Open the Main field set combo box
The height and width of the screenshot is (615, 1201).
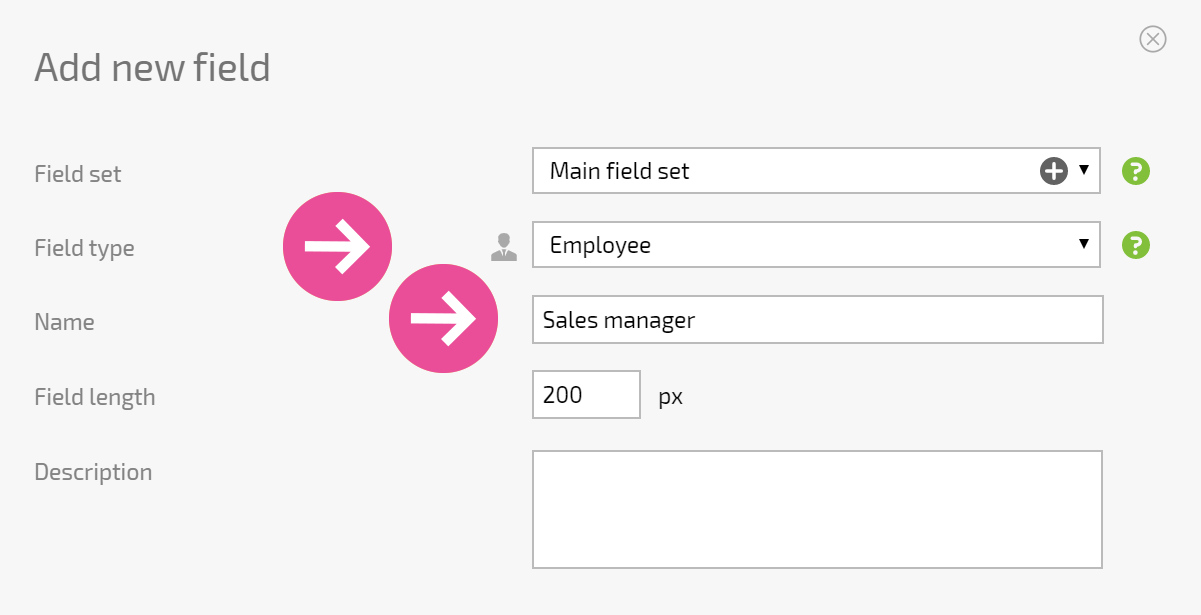pyautogui.click(x=816, y=171)
